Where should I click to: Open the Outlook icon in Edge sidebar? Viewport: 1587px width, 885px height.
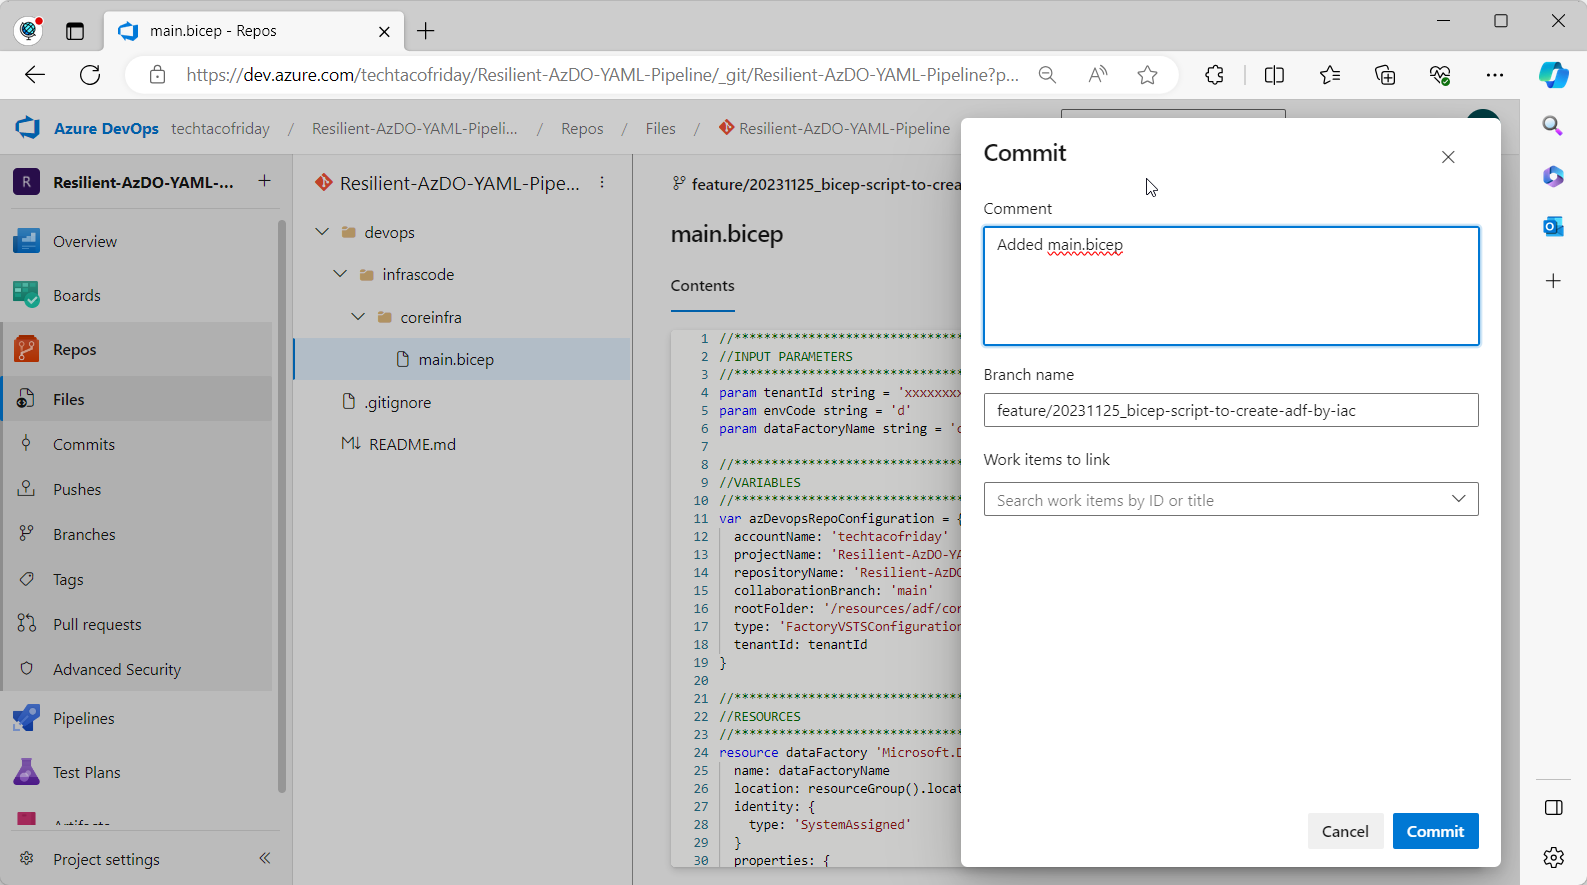[1553, 227]
